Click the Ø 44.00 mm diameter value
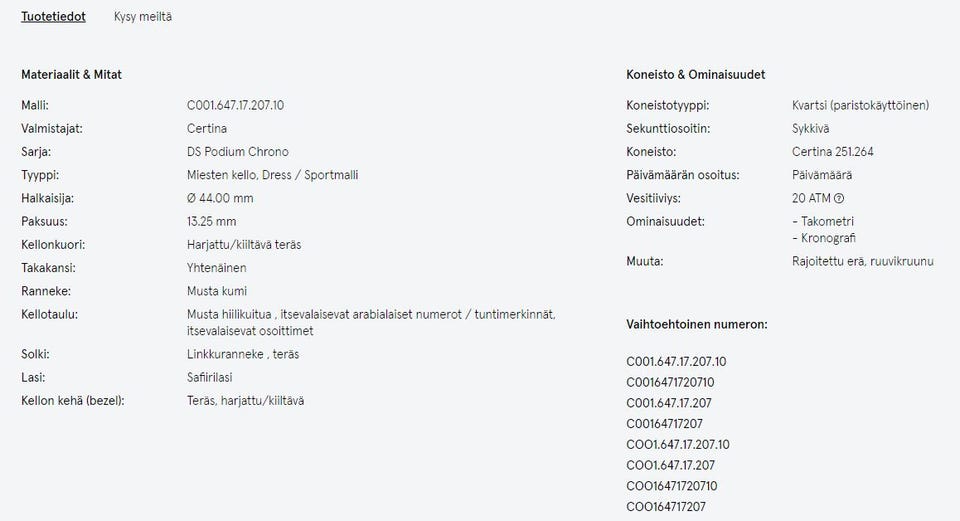 220,198
